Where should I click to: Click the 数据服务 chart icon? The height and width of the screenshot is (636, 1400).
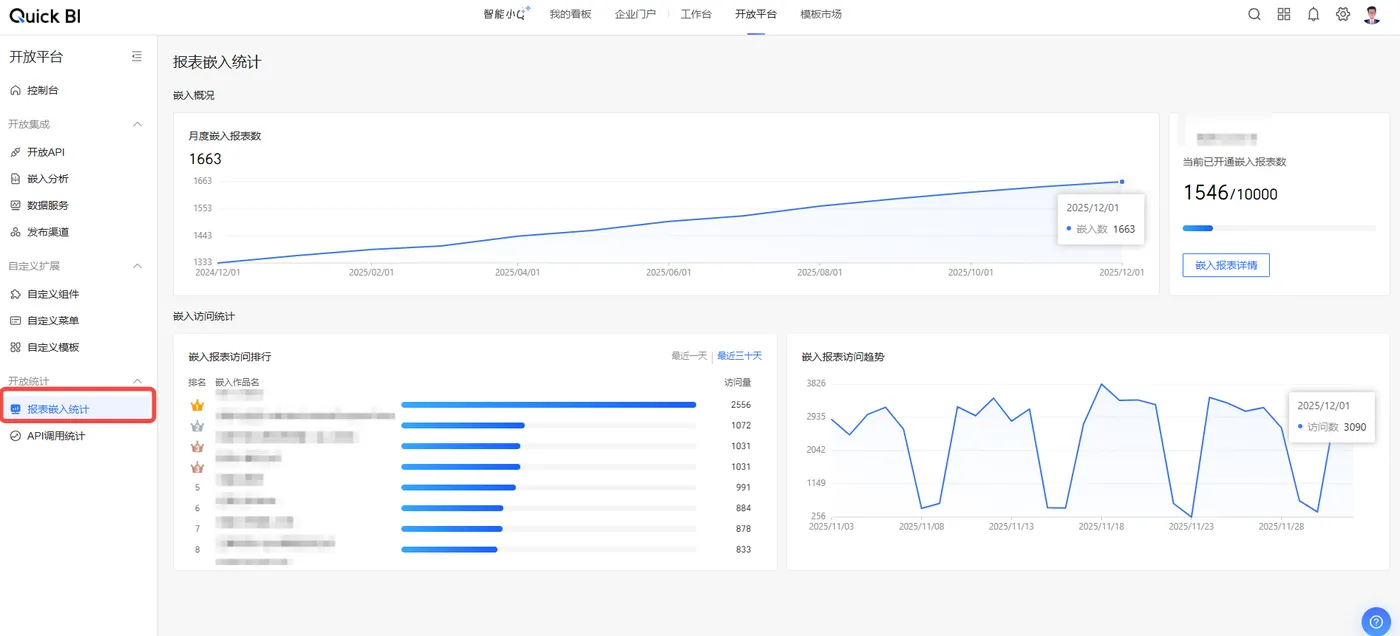15,205
